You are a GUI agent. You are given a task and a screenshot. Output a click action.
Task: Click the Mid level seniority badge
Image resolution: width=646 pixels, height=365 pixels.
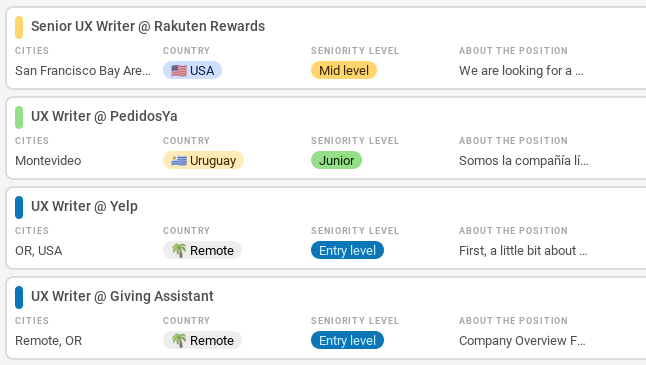pos(344,70)
